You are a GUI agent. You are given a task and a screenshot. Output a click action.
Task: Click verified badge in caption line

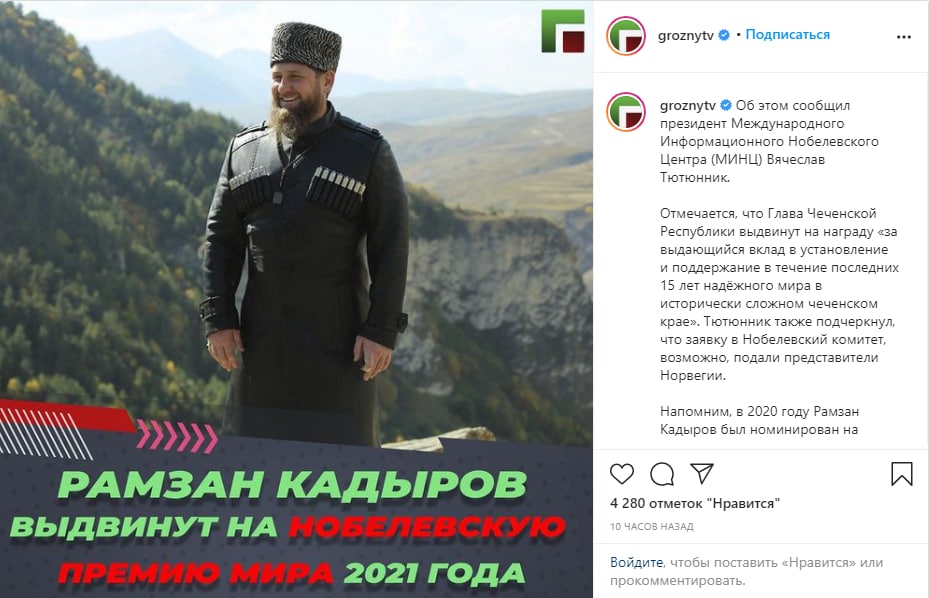pyautogui.click(x=726, y=105)
